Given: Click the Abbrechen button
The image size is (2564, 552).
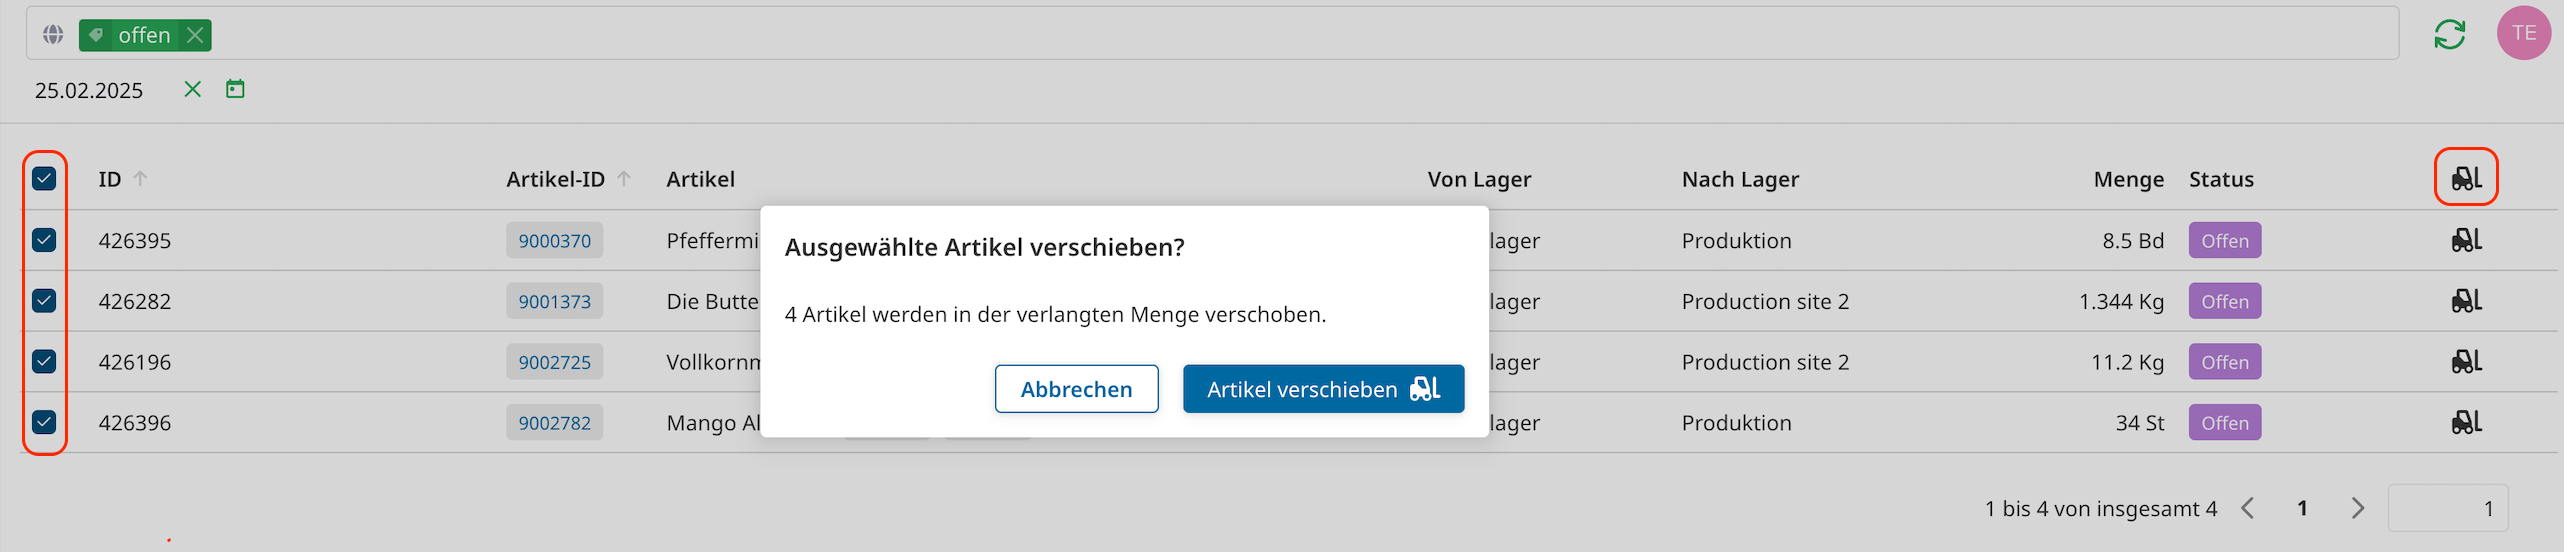Looking at the screenshot, I should pos(1076,389).
